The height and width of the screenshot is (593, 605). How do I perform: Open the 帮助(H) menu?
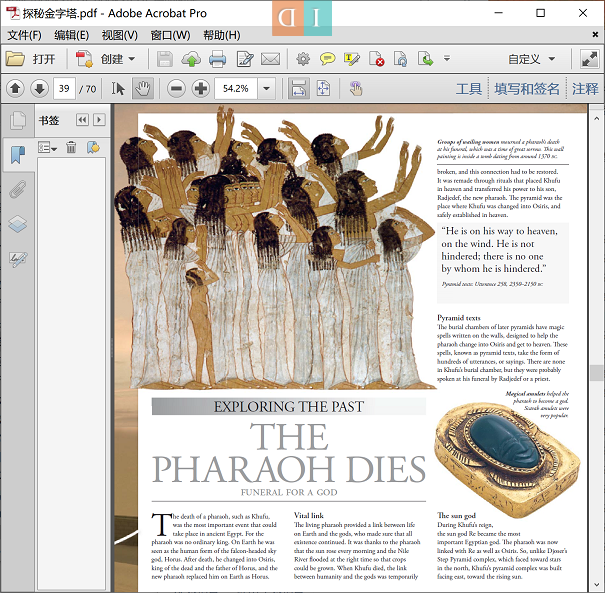coord(221,35)
